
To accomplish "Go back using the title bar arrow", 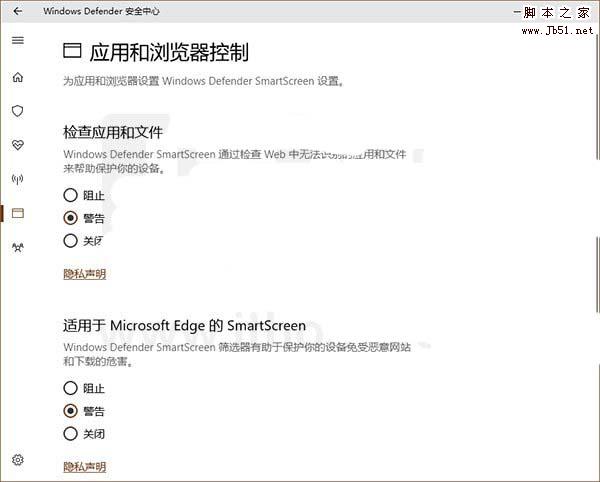I will (18, 11).
